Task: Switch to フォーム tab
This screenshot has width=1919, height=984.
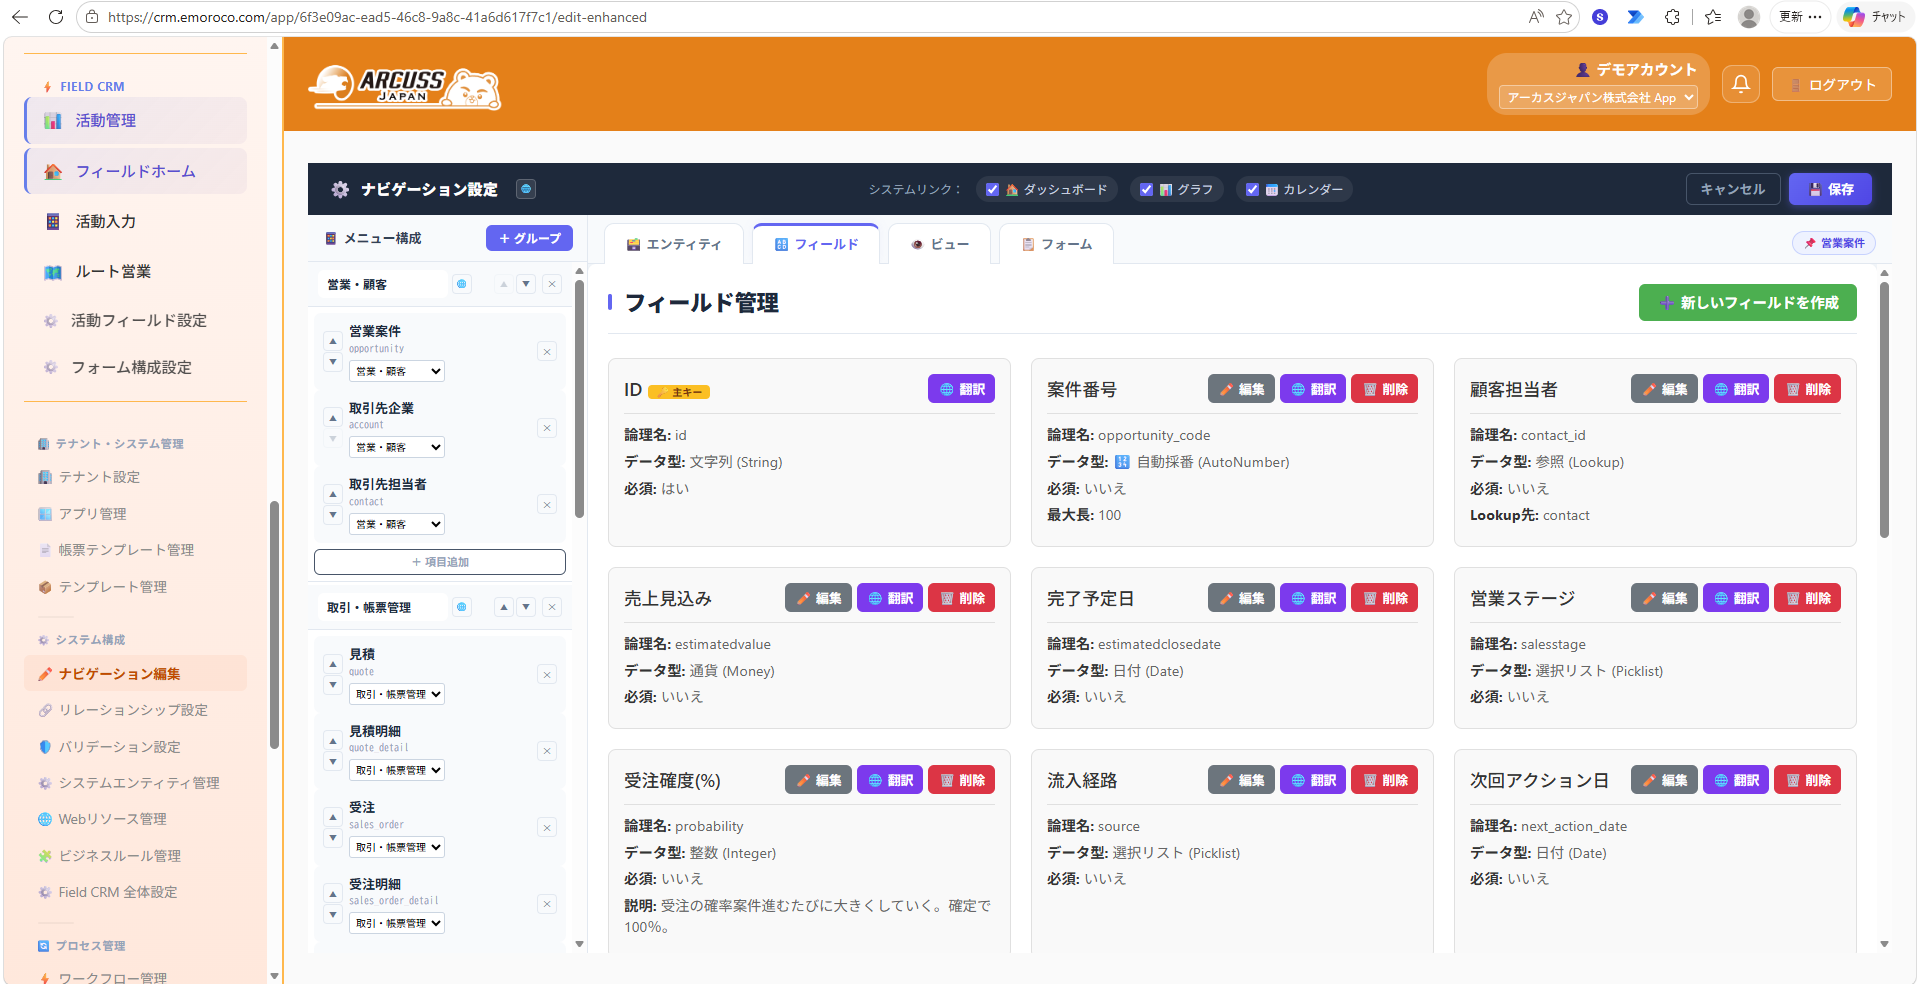Action: click(x=1056, y=244)
